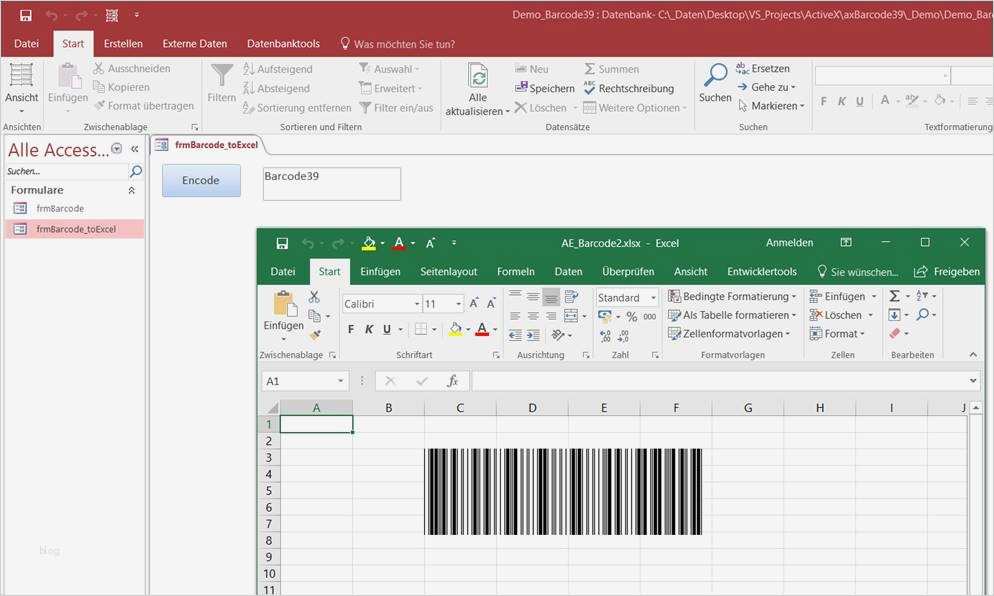This screenshot has width=994, height=596.
Task: Collapse the Access navigation pane with double chevron
Action: click(134, 149)
